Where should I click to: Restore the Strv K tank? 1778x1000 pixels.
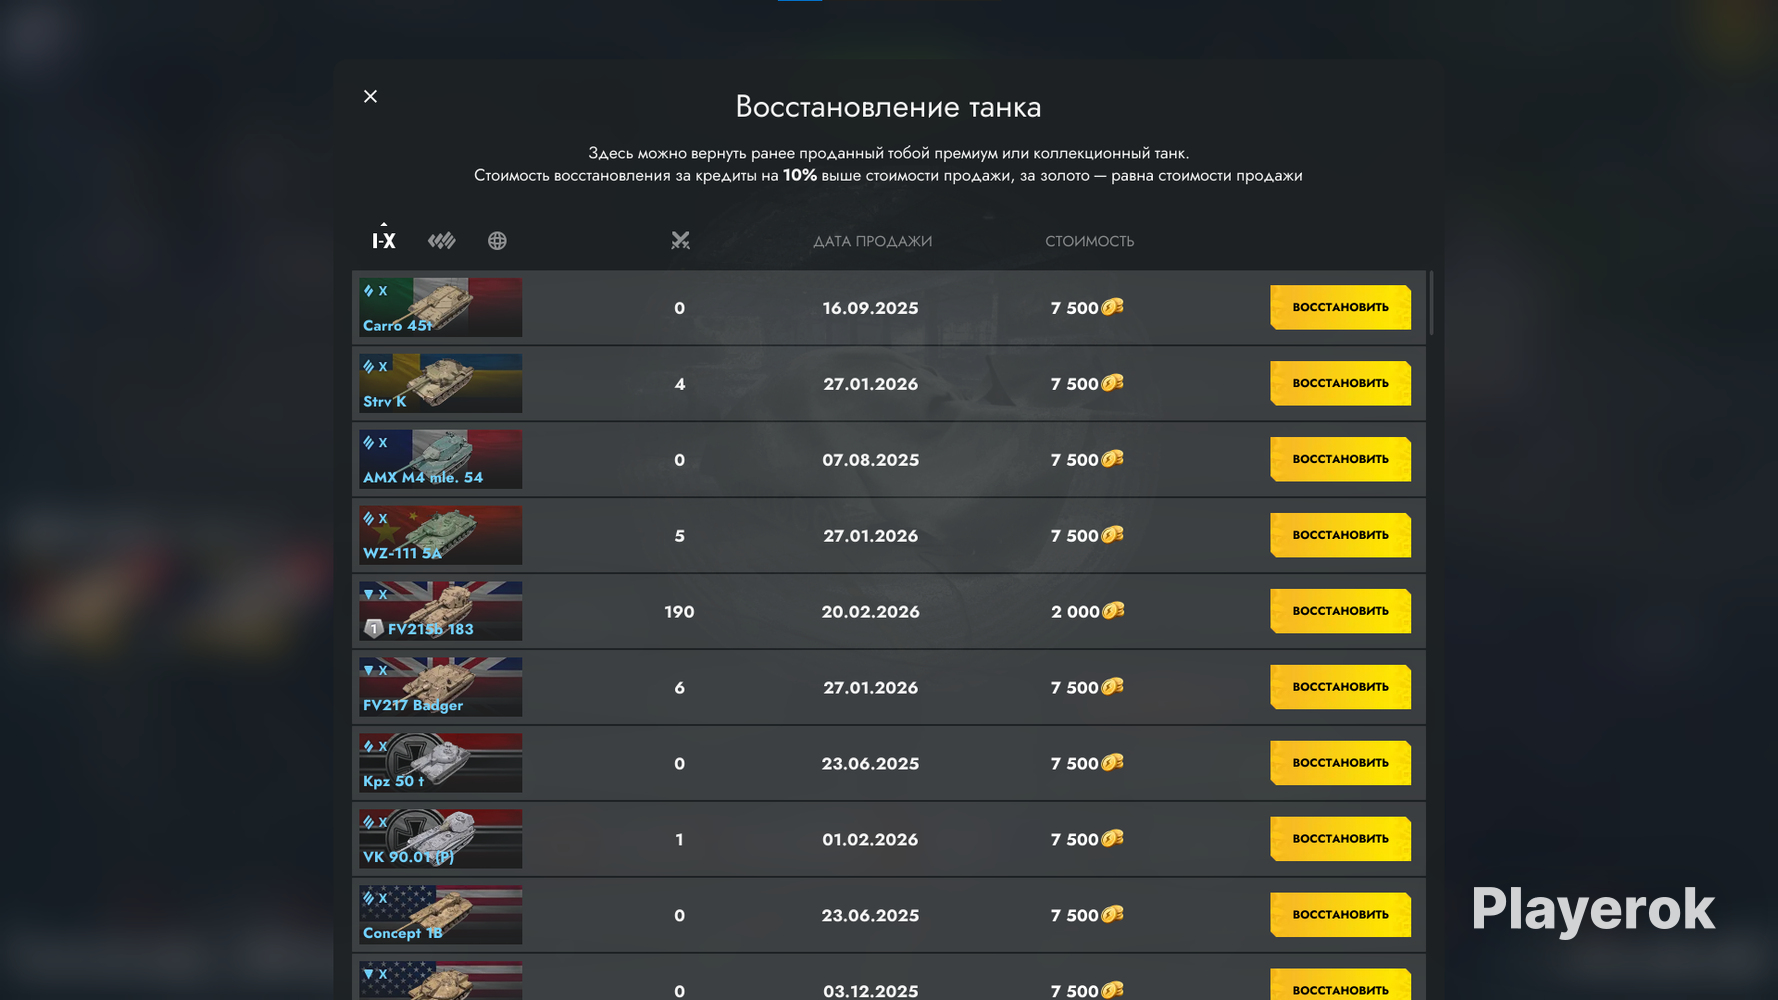(1340, 383)
